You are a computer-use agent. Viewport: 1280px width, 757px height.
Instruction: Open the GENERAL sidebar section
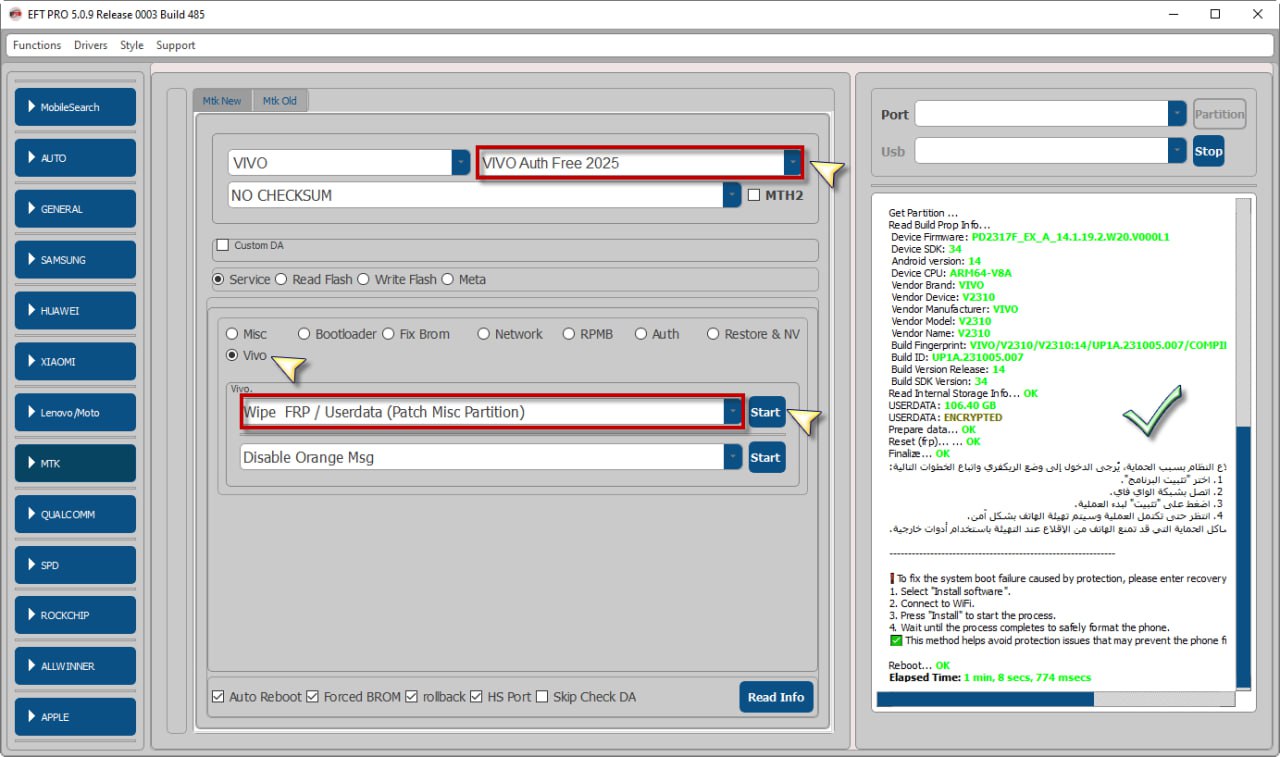click(x=75, y=209)
